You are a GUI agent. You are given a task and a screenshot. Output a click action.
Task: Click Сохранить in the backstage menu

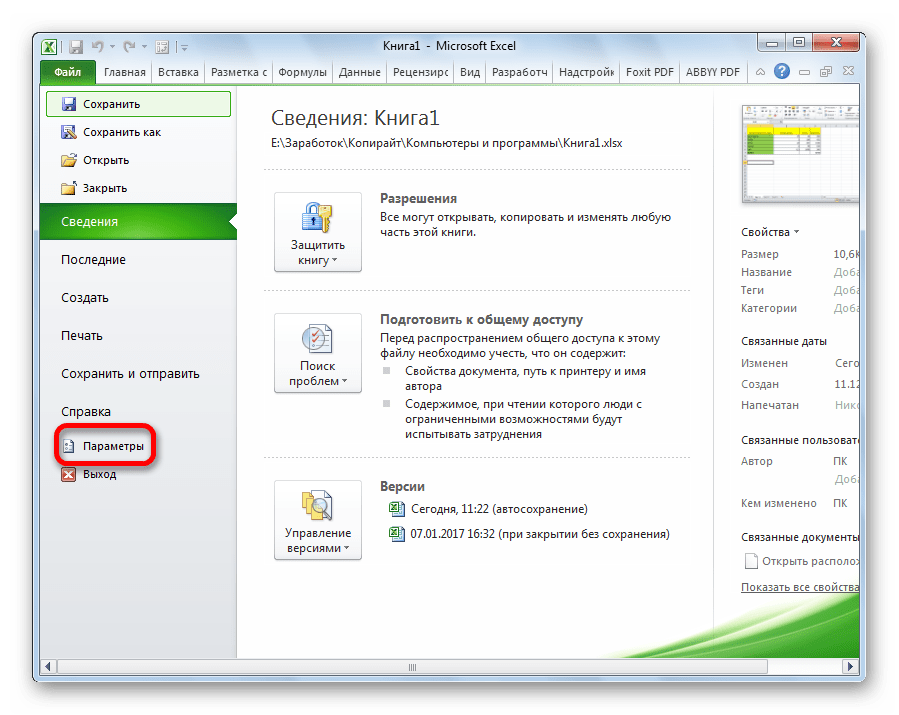pos(138,104)
